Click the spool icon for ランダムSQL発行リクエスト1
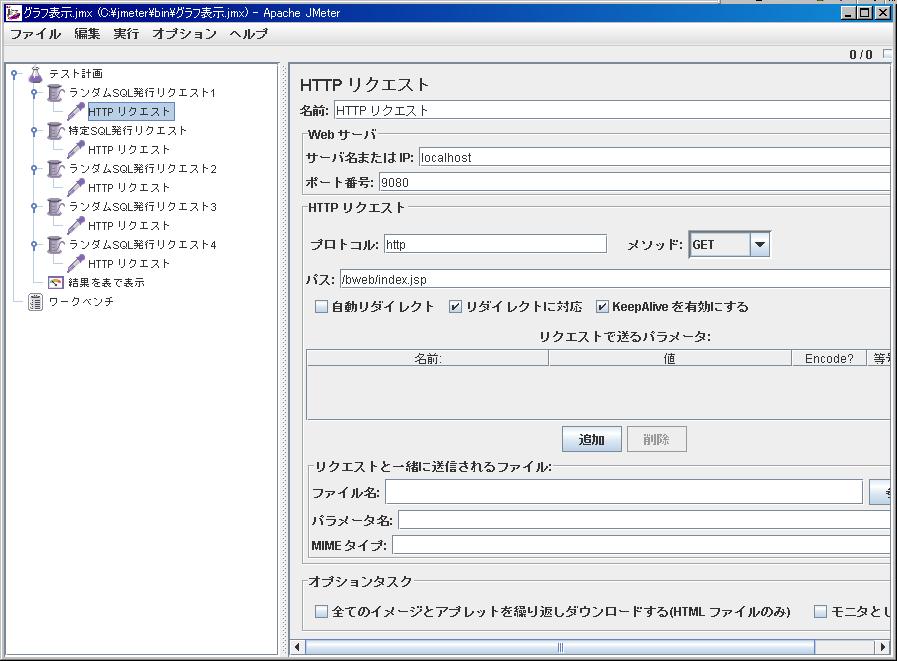 (x=55, y=93)
